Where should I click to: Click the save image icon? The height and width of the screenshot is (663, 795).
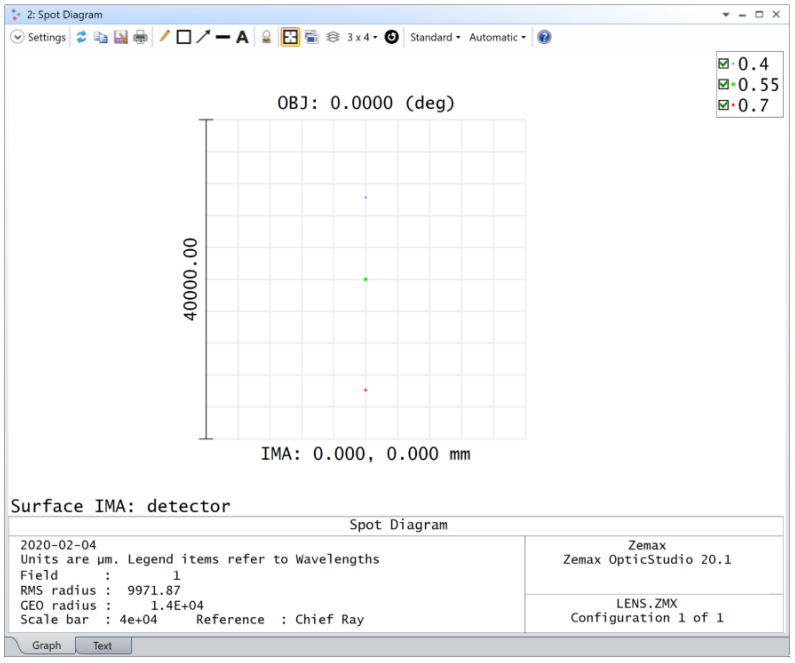120,37
